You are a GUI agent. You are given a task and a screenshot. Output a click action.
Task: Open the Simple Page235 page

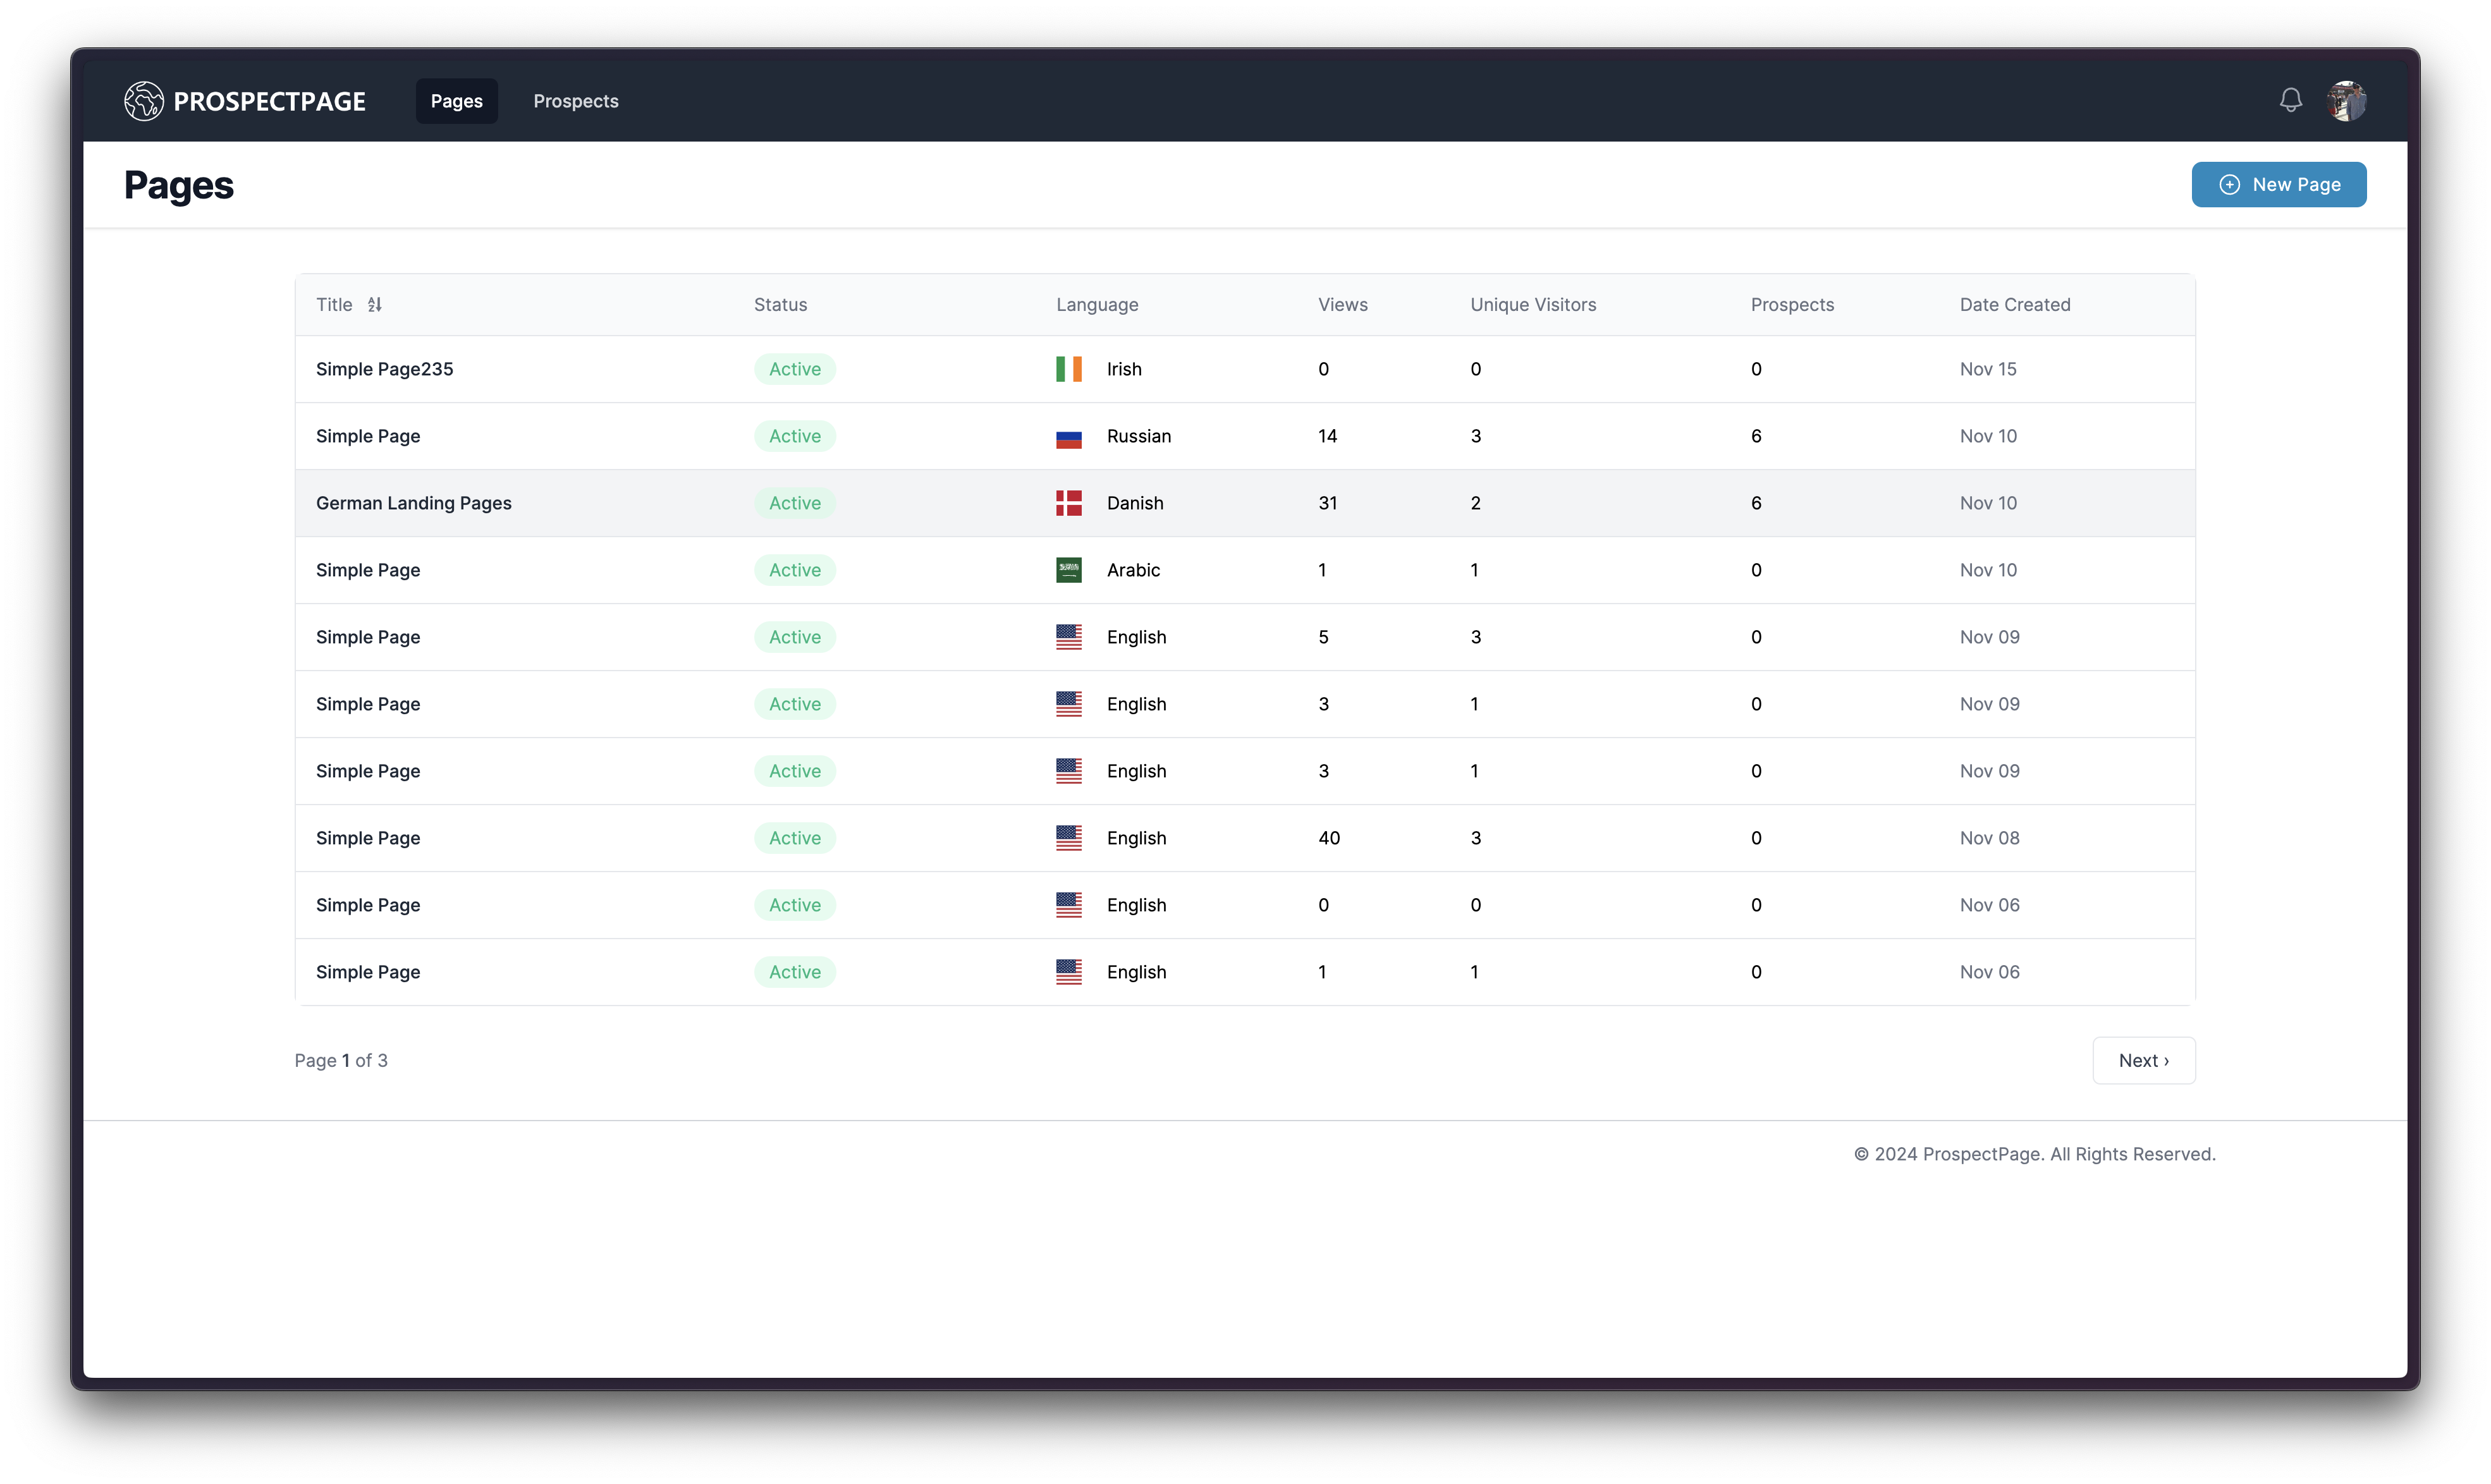click(x=384, y=368)
